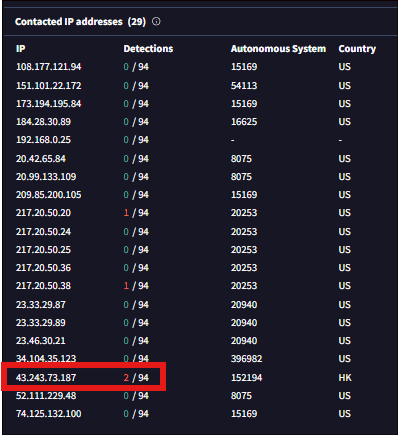This screenshot has height=435, width=399.
Task: Click the 2 / 94 detection for 43.243.73.187
Action: pyautogui.click(x=136, y=378)
